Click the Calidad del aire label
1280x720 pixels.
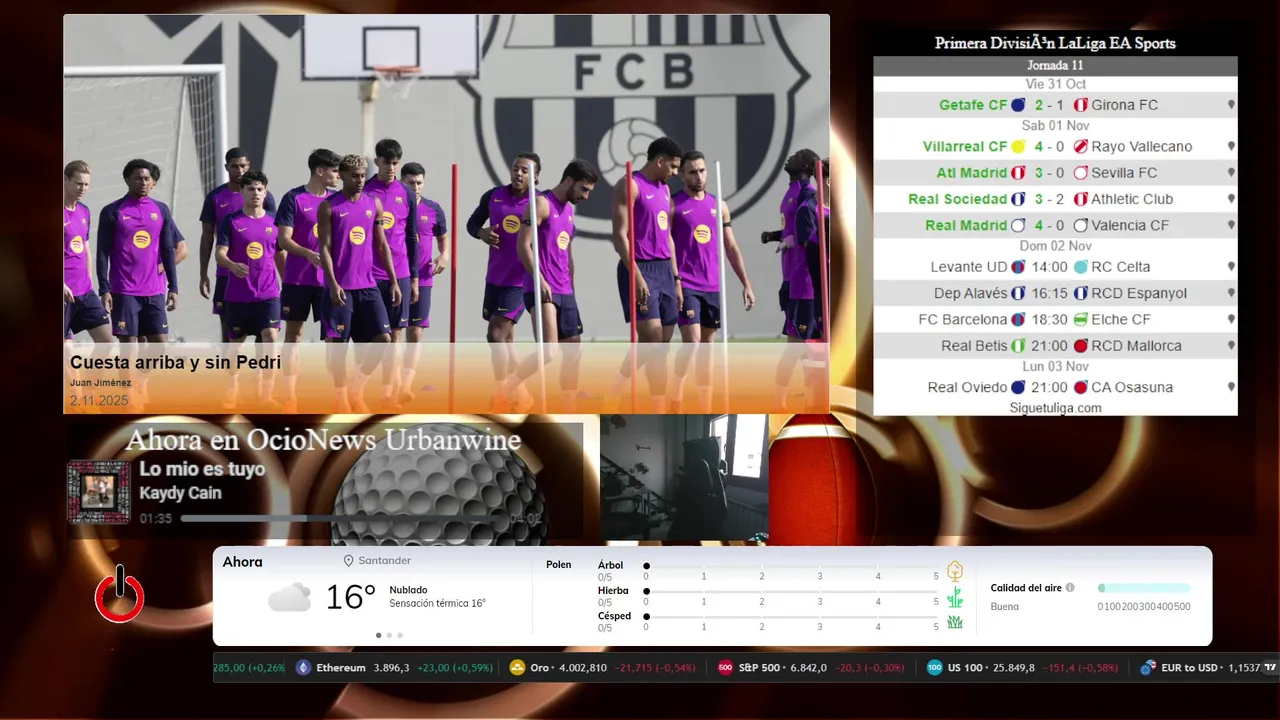[1026, 588]
